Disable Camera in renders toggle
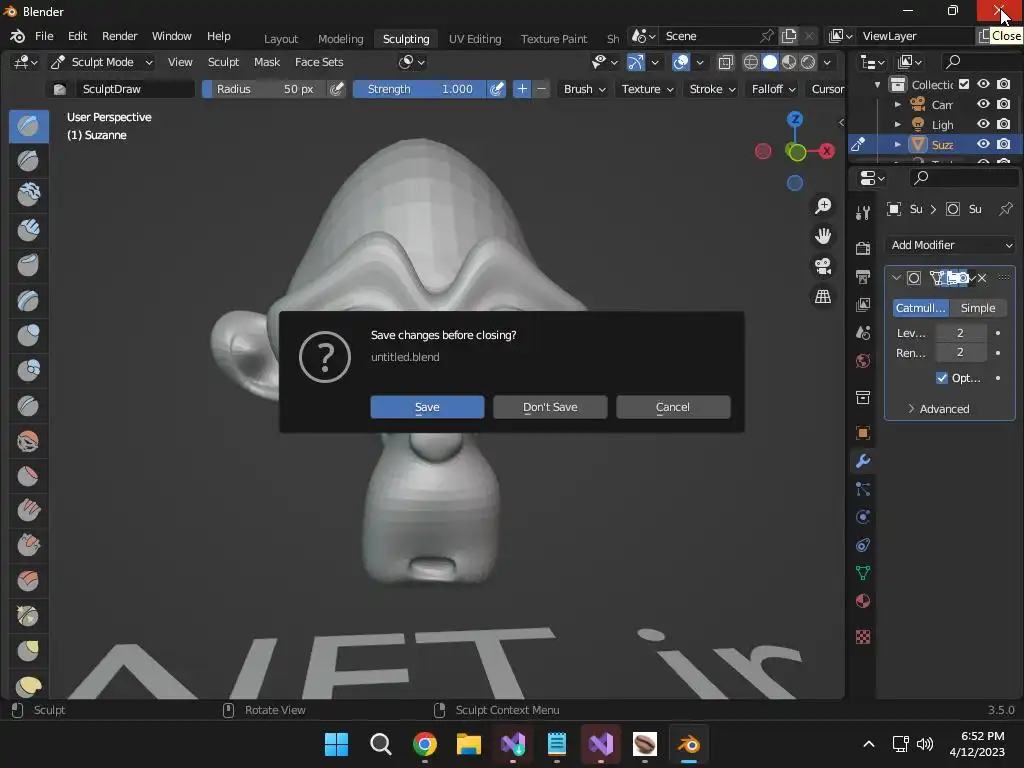The image size is (1024, 768). pos(1004,104)
